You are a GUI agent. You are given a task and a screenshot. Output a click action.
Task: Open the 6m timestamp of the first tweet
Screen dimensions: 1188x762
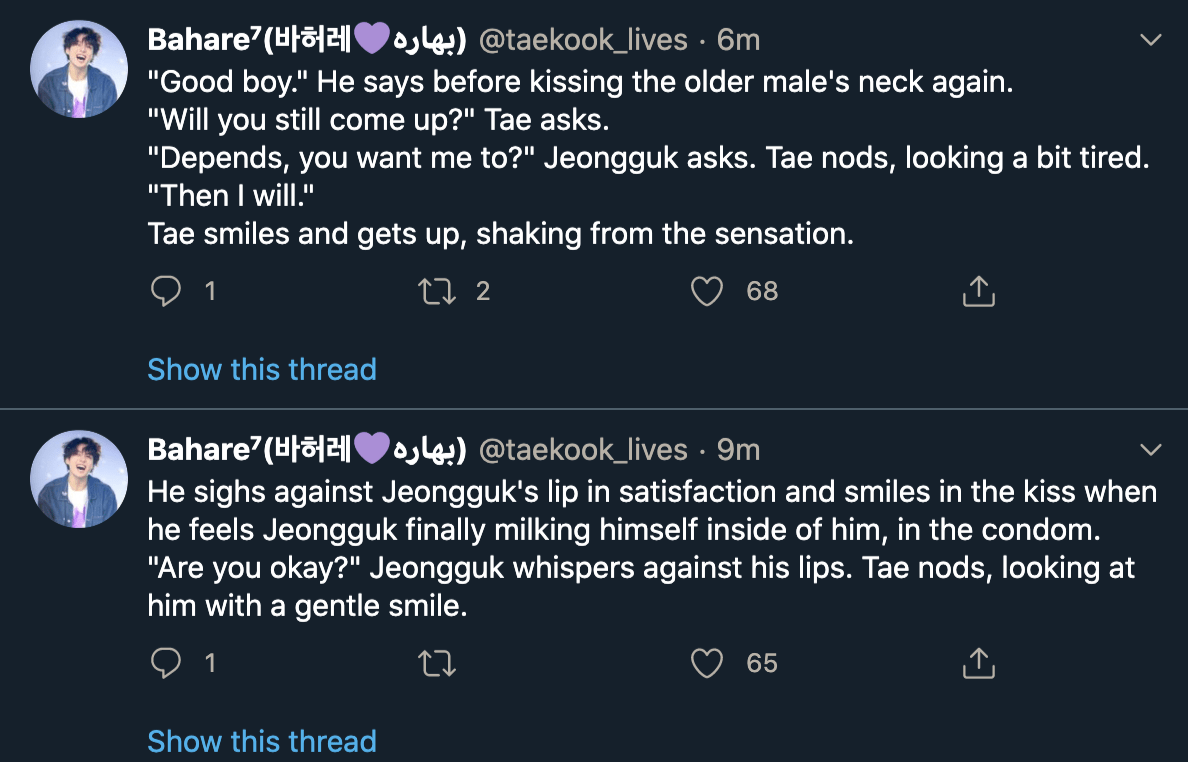pos(739,39)
